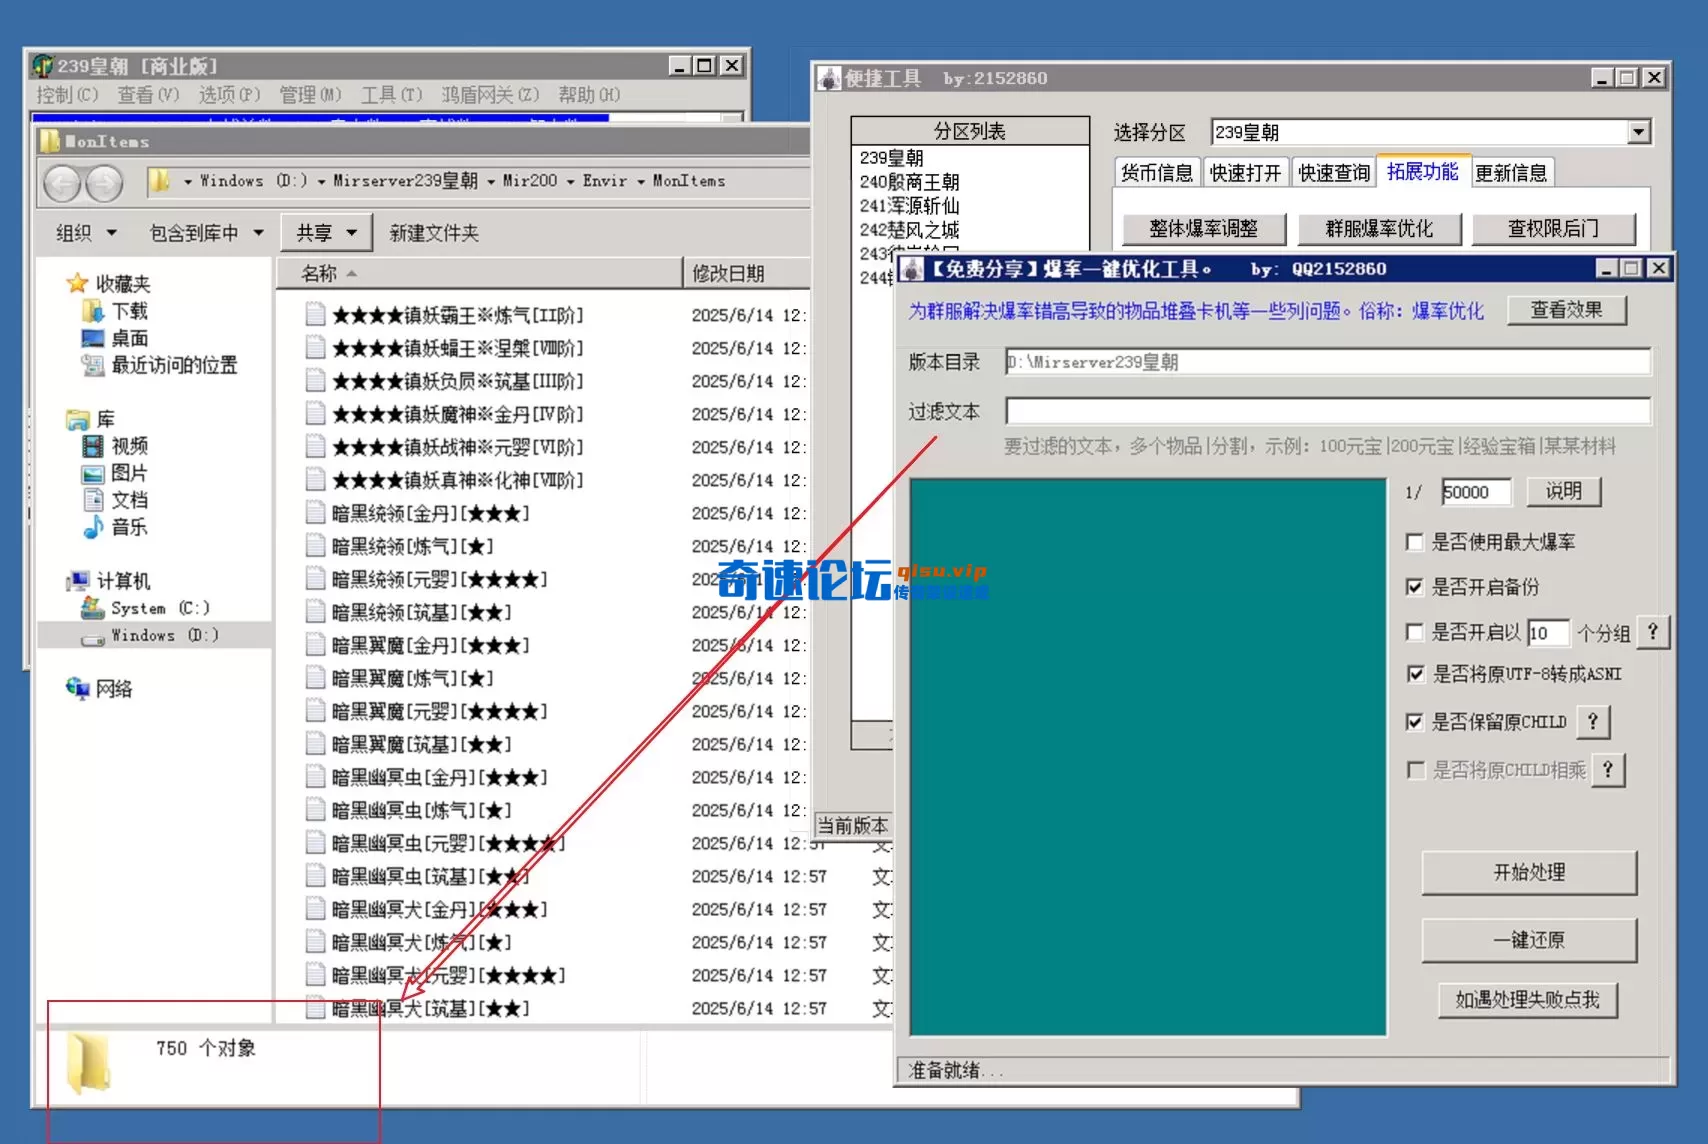The width and height of the screenshot is (1708, 1144).
Task: Open the 组织 dropdown menu
Action: click(x=83, y=232)
